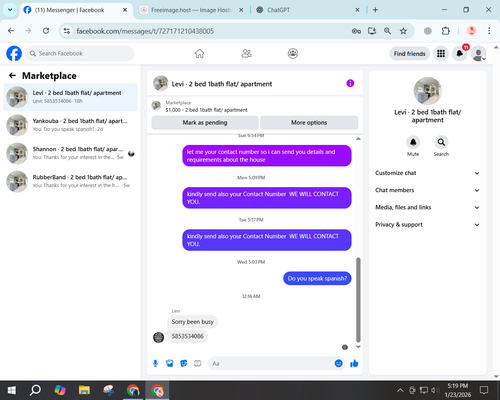500x400 pixels.
Task: Open Windows taskbar search
Action: [35, 390]
